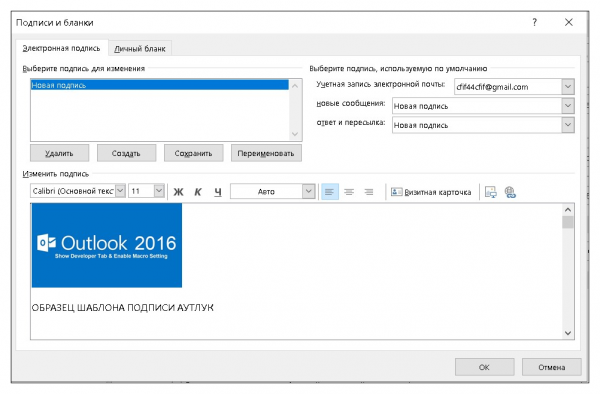The width and height of the screenshot is (600, 394).
Task: Open the font size dropdown 11
Action: [x=159, y=191]
